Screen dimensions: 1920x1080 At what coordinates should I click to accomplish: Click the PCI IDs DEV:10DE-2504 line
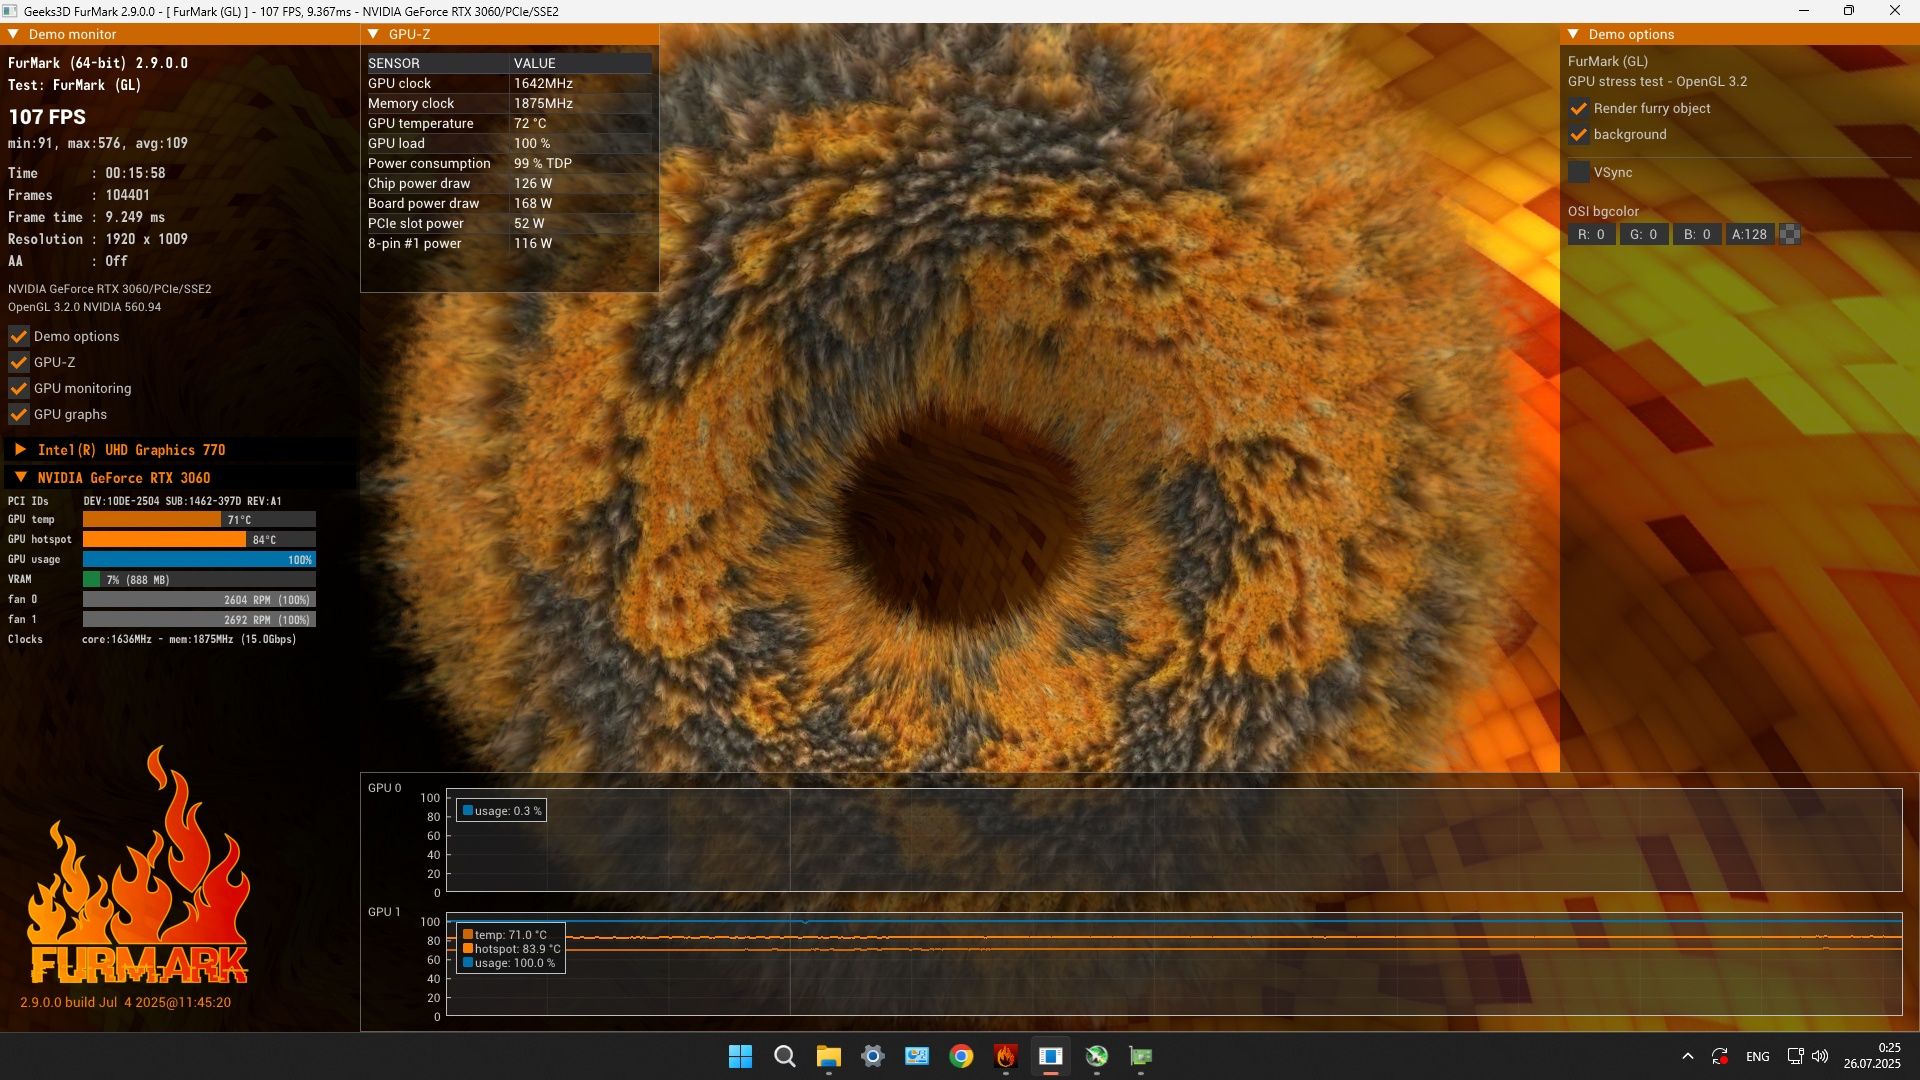click(144, 501)
